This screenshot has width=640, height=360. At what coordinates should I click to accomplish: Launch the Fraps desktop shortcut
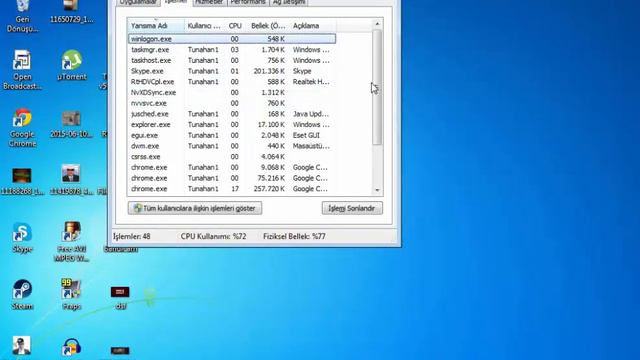(71, 295)
